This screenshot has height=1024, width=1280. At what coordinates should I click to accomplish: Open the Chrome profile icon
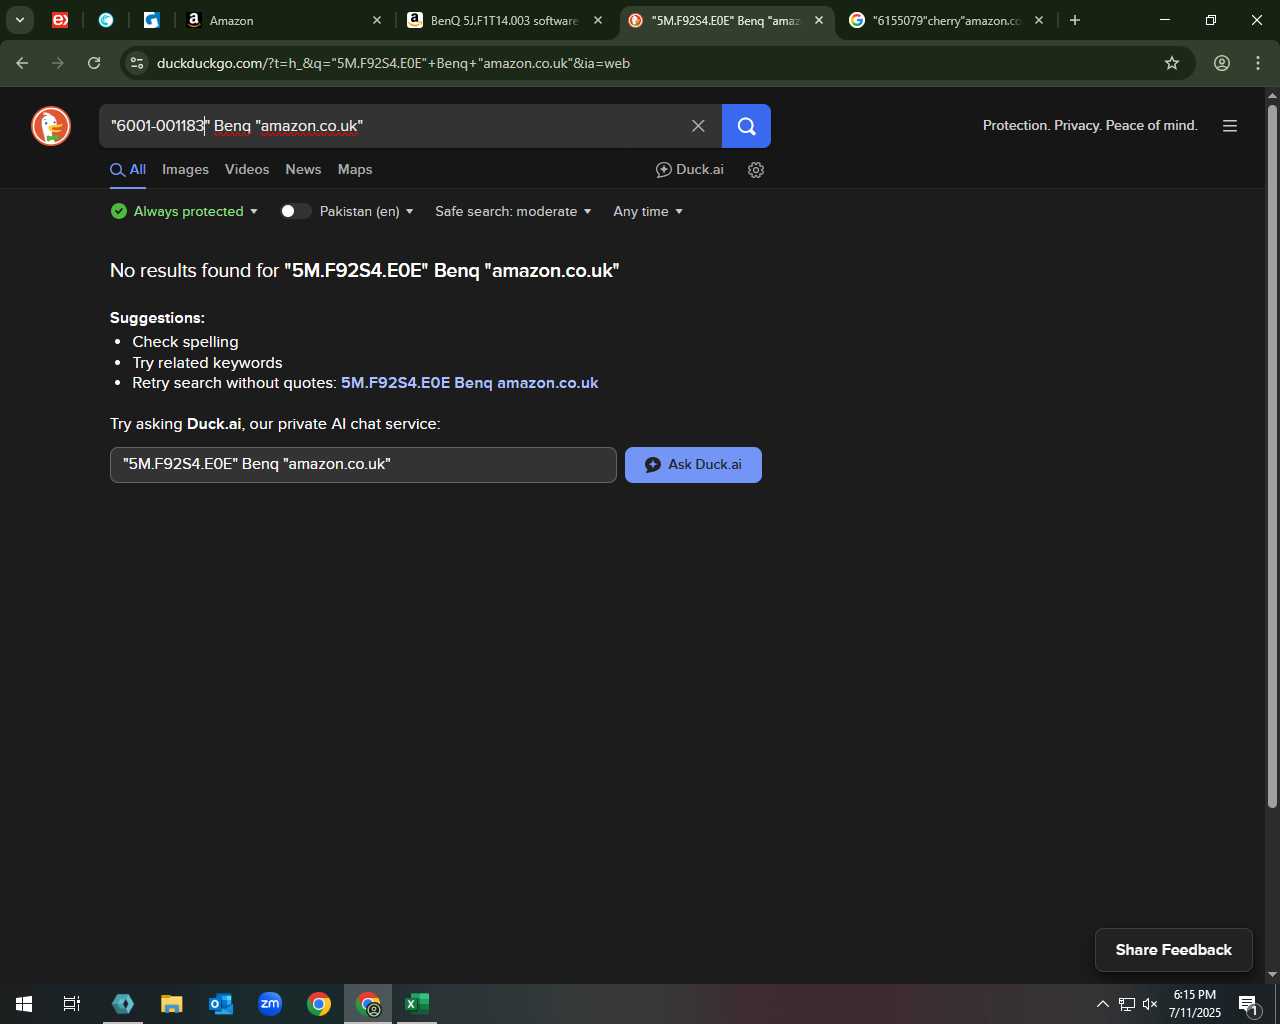point(1222,63)
